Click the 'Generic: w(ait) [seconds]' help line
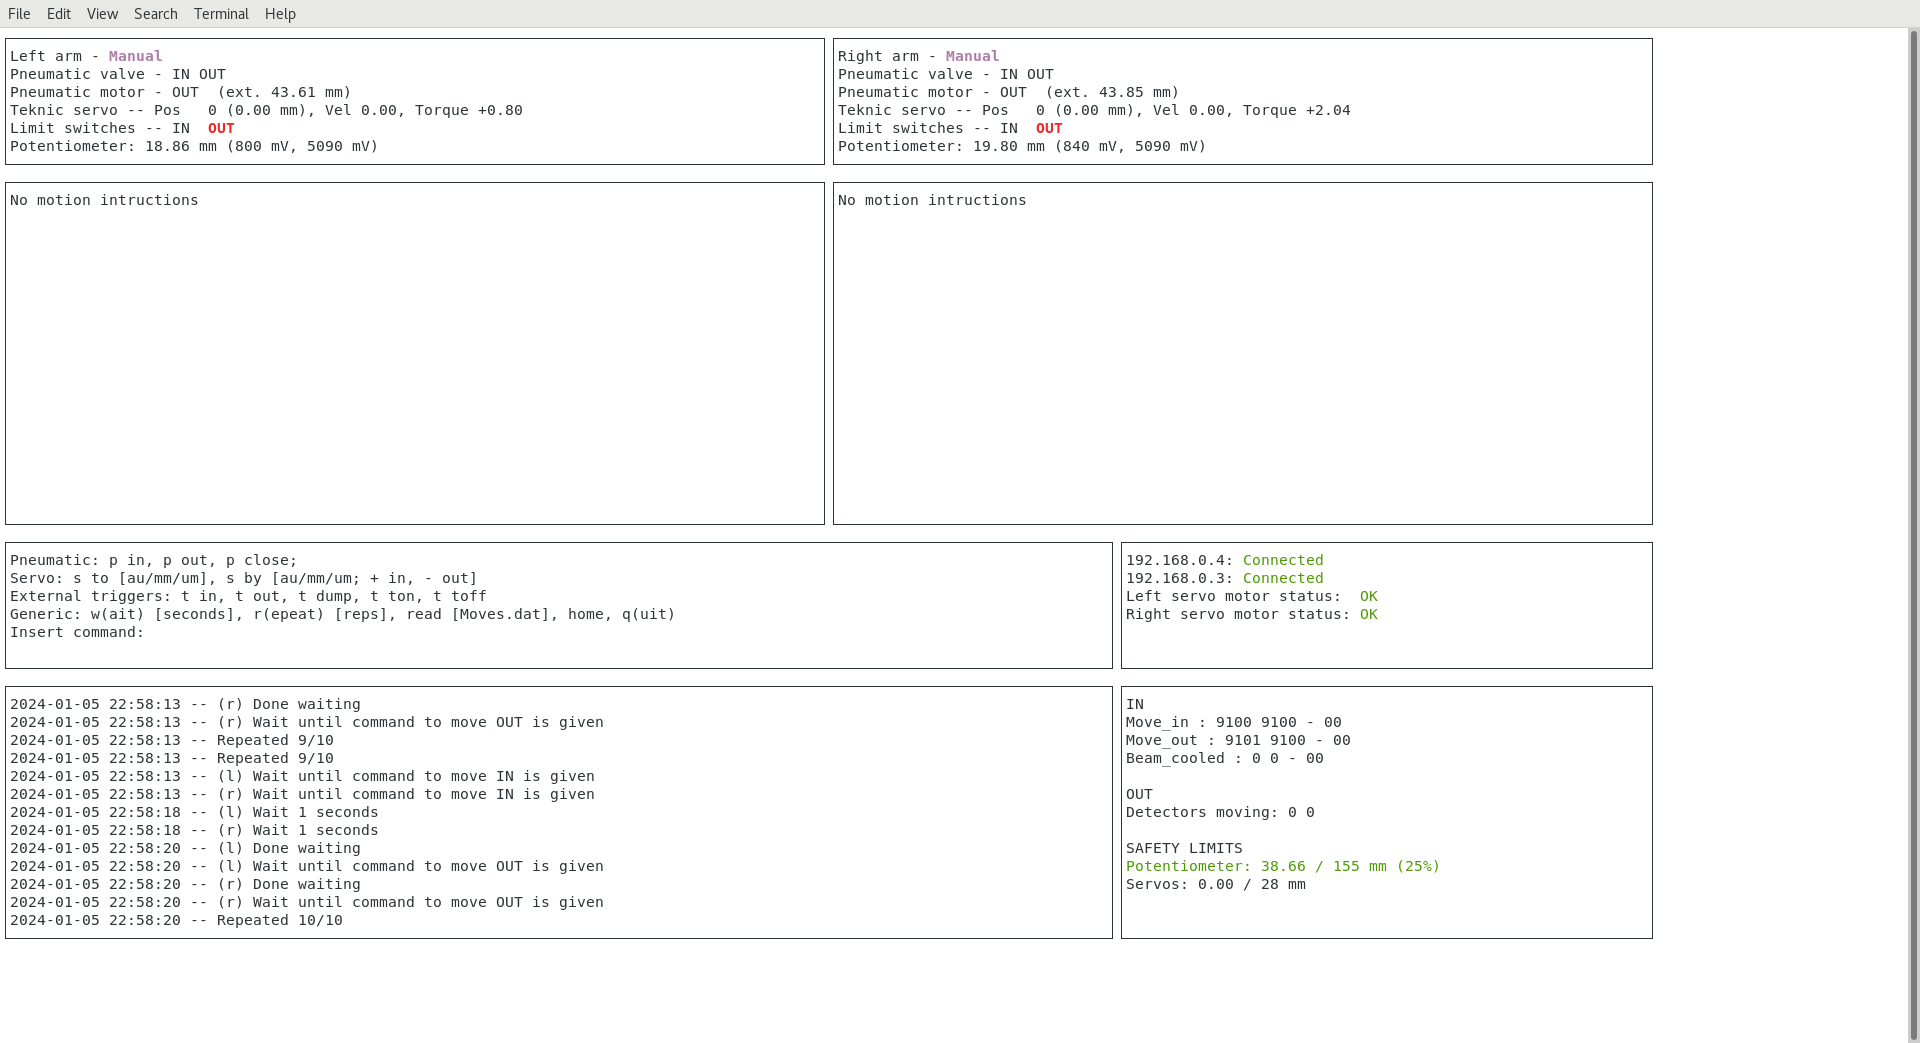Viewport: 1920px width, 1043px height. pyautogui.click(x=343, y=614)
